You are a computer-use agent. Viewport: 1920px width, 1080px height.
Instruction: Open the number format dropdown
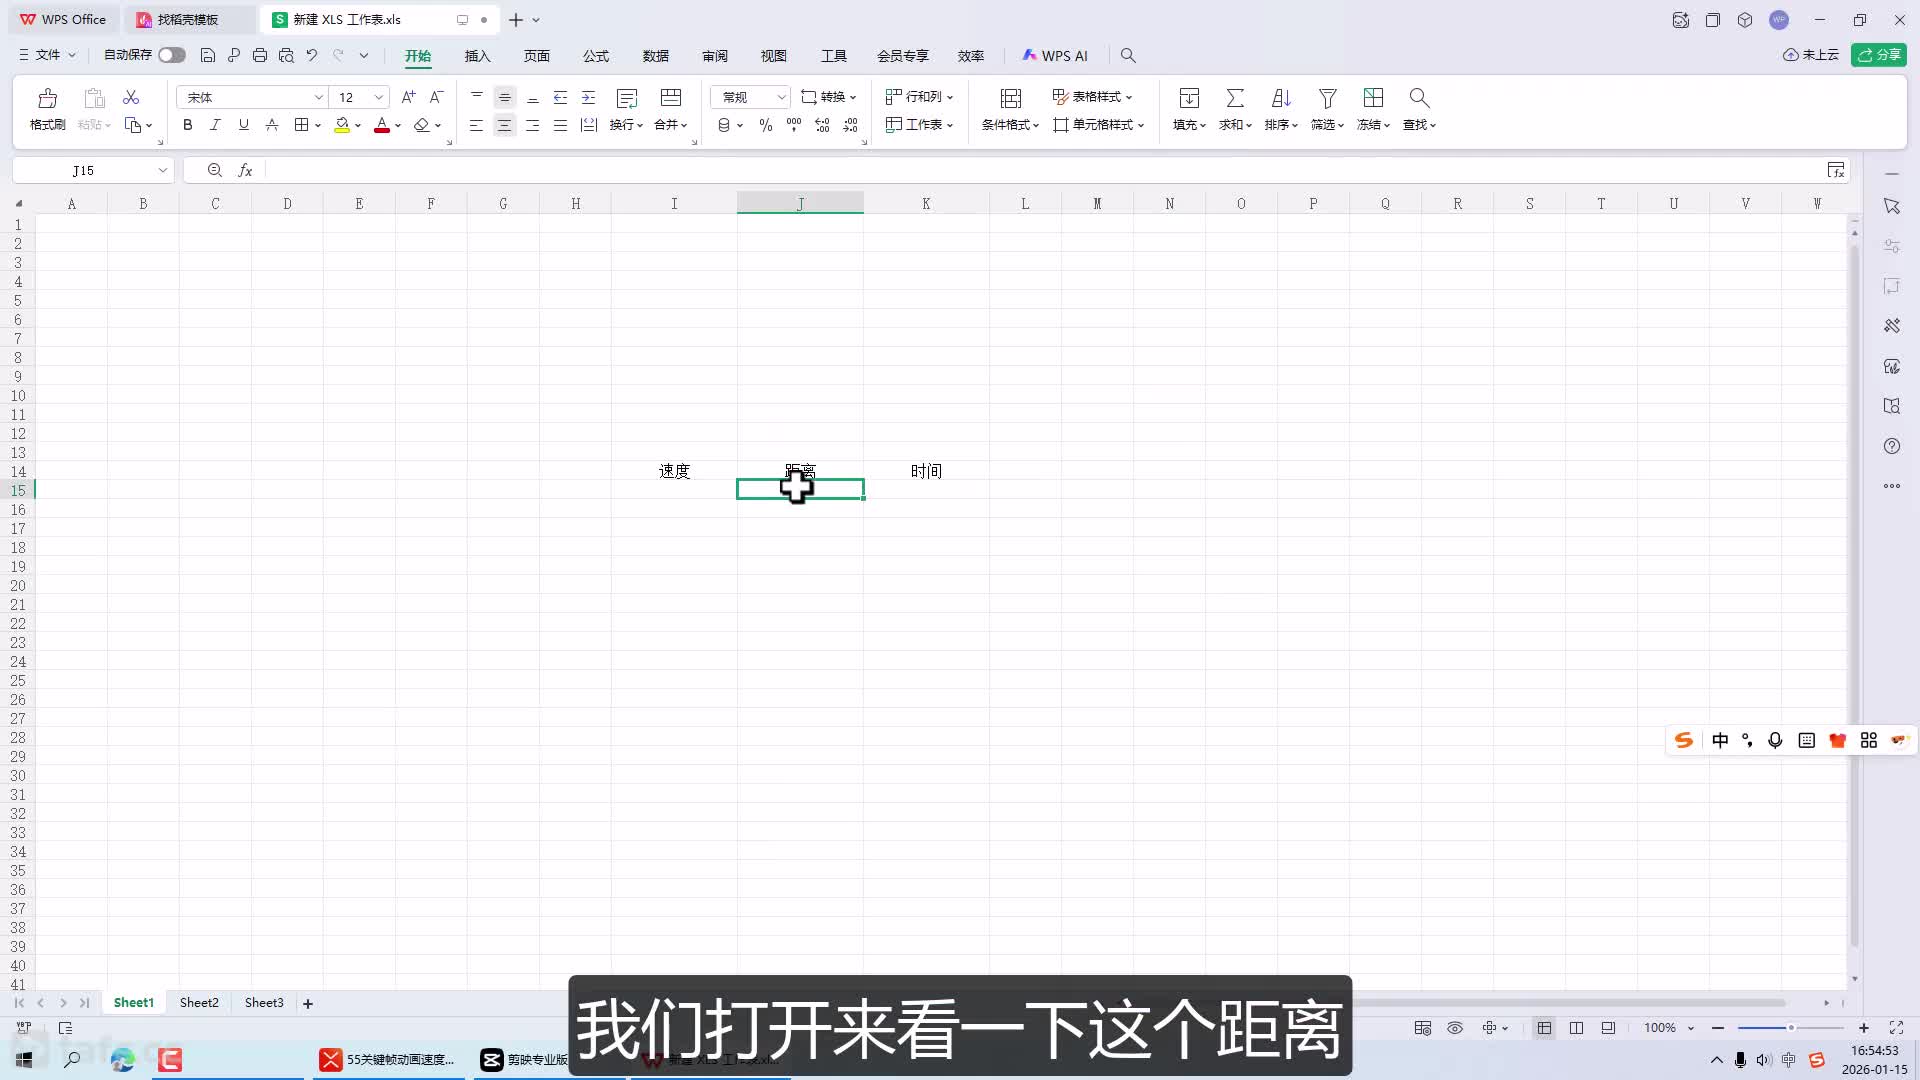(x=781, y=97)
